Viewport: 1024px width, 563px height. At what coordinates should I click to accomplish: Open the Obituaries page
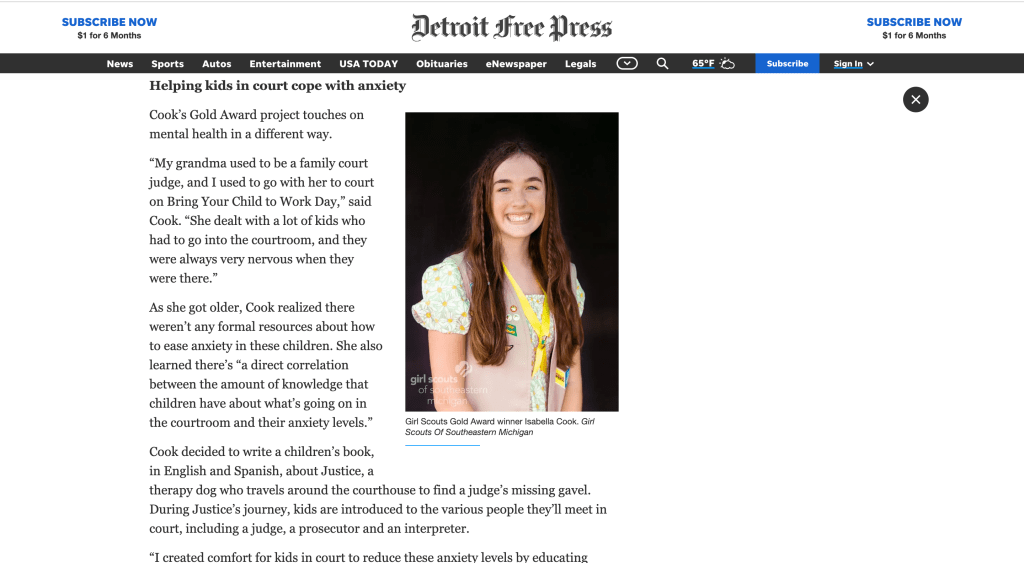(x=441, y=63)
